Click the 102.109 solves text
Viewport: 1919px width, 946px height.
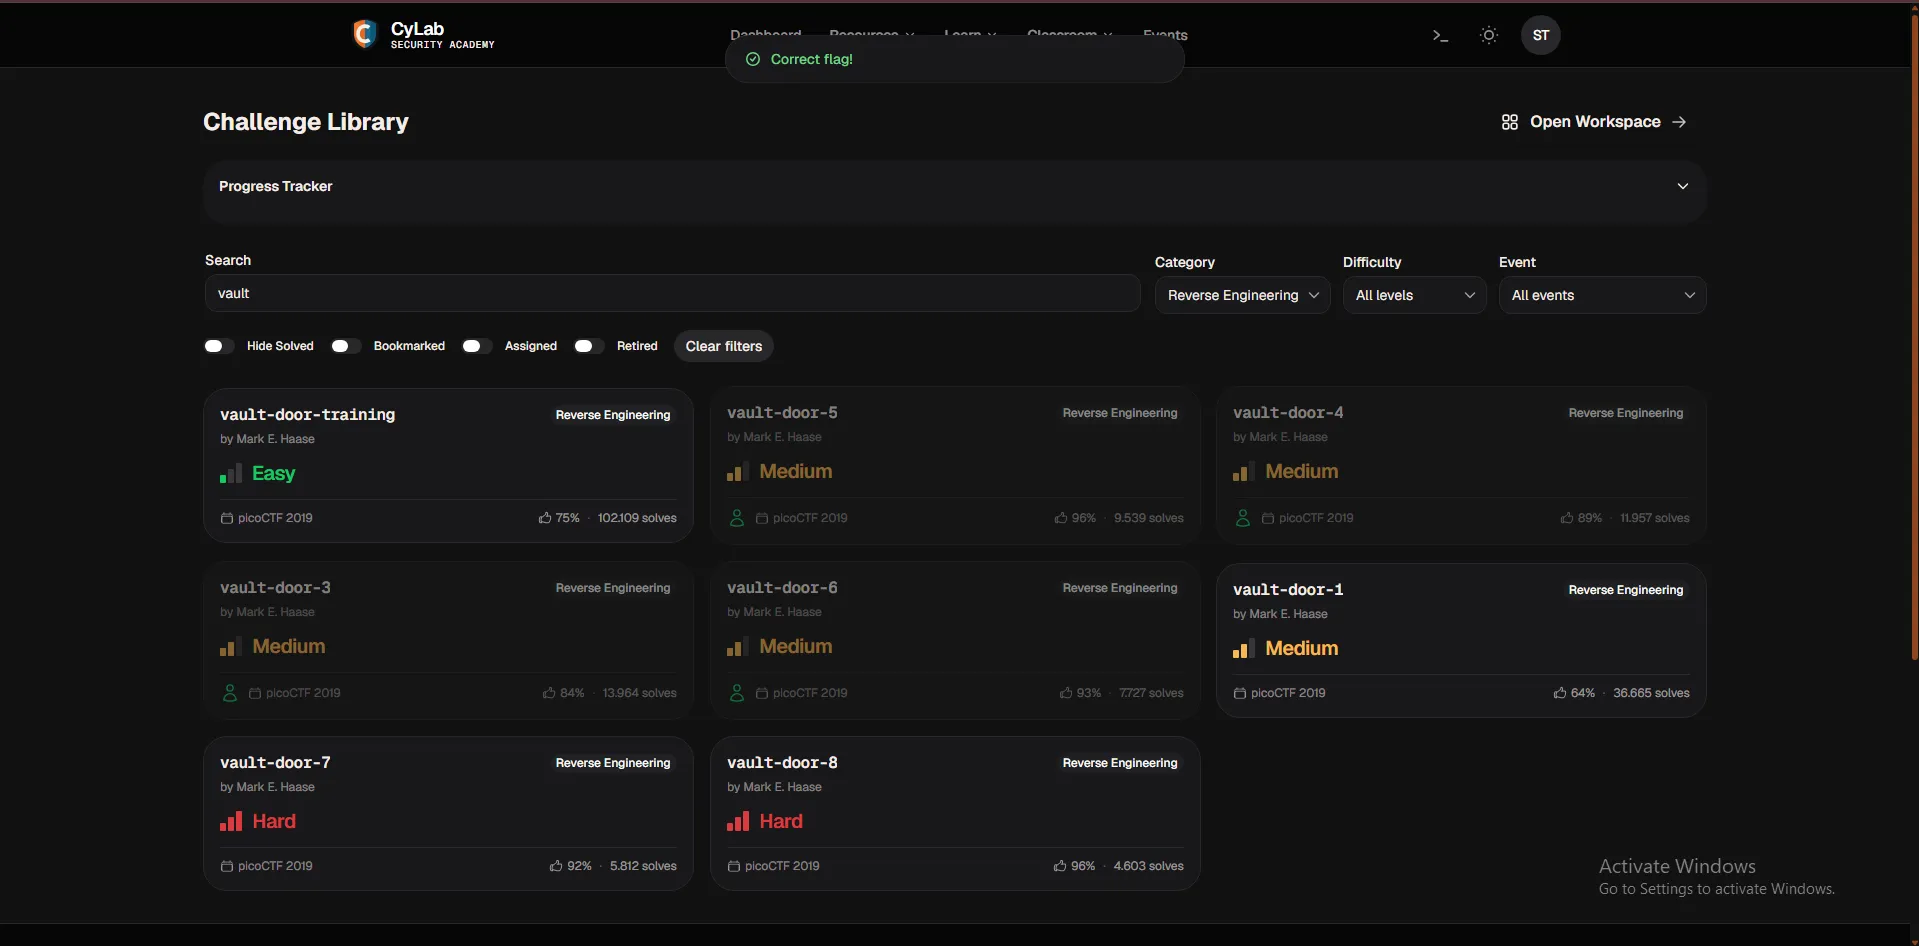637,518
